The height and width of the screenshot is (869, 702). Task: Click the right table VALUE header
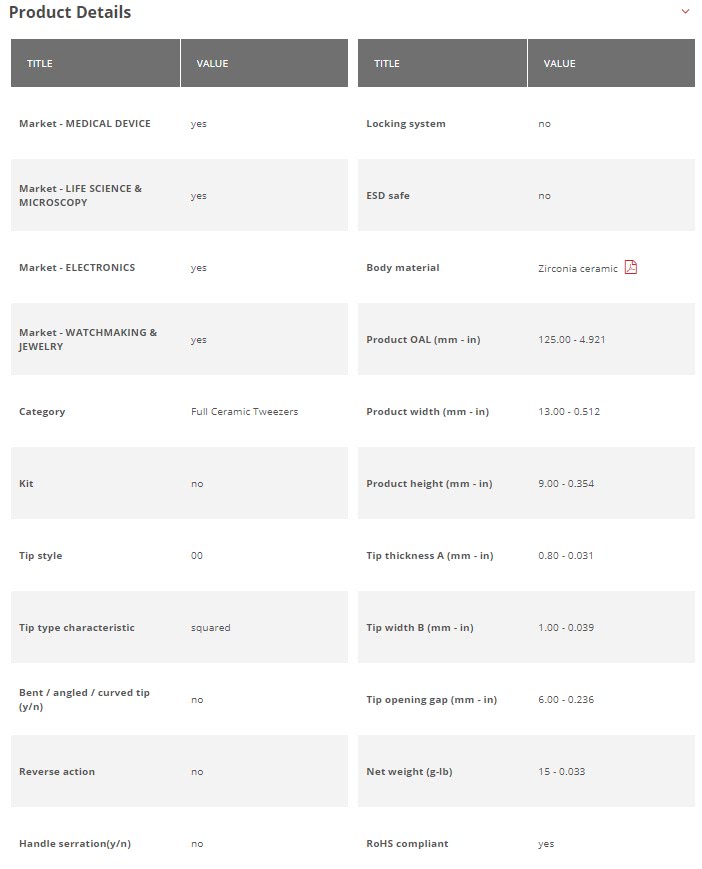[x=559, y=63]
